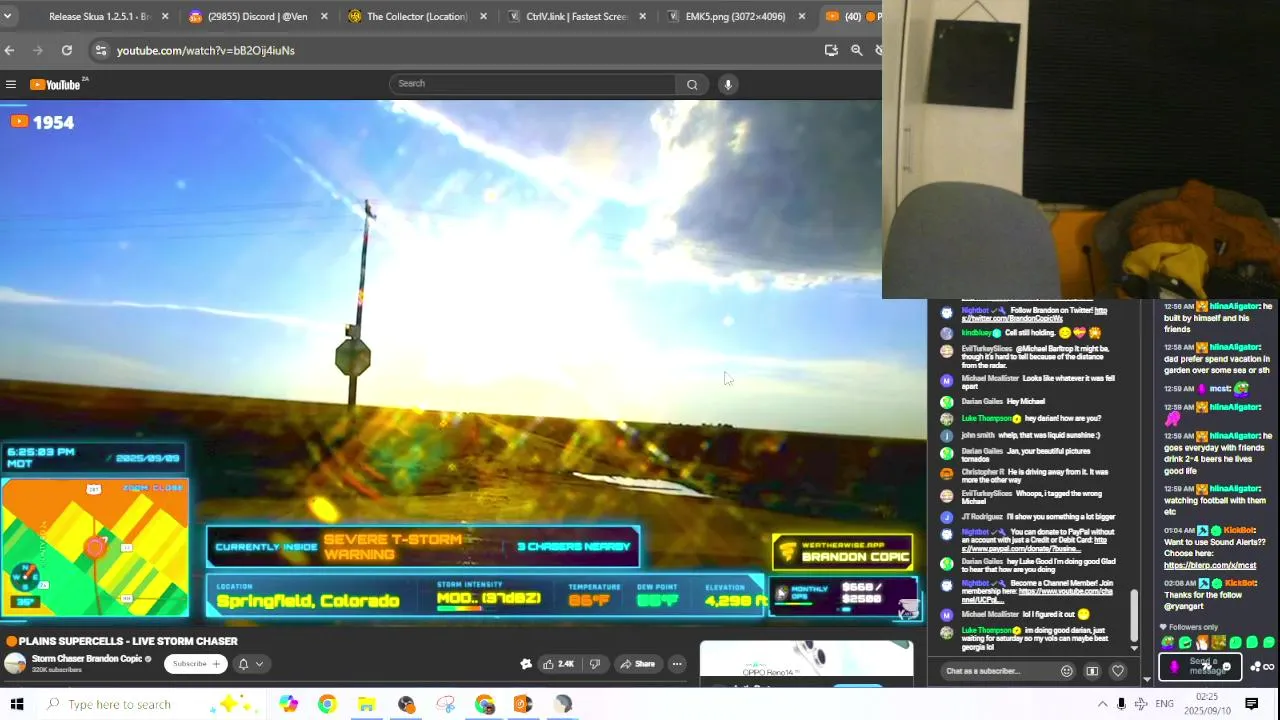This screenshot has width=1280, height=720.
Task: Go to YouTube home via the logo
Action: pos(57,84)
